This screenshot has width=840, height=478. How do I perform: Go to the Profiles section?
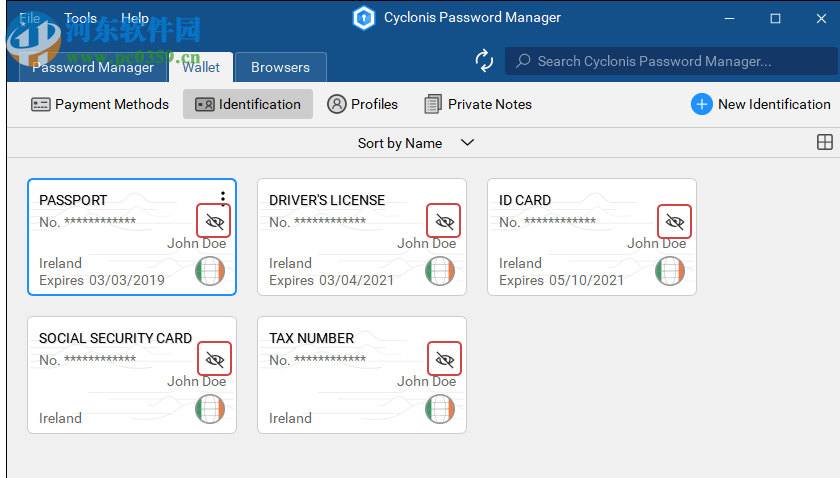[x=363, y=104]
